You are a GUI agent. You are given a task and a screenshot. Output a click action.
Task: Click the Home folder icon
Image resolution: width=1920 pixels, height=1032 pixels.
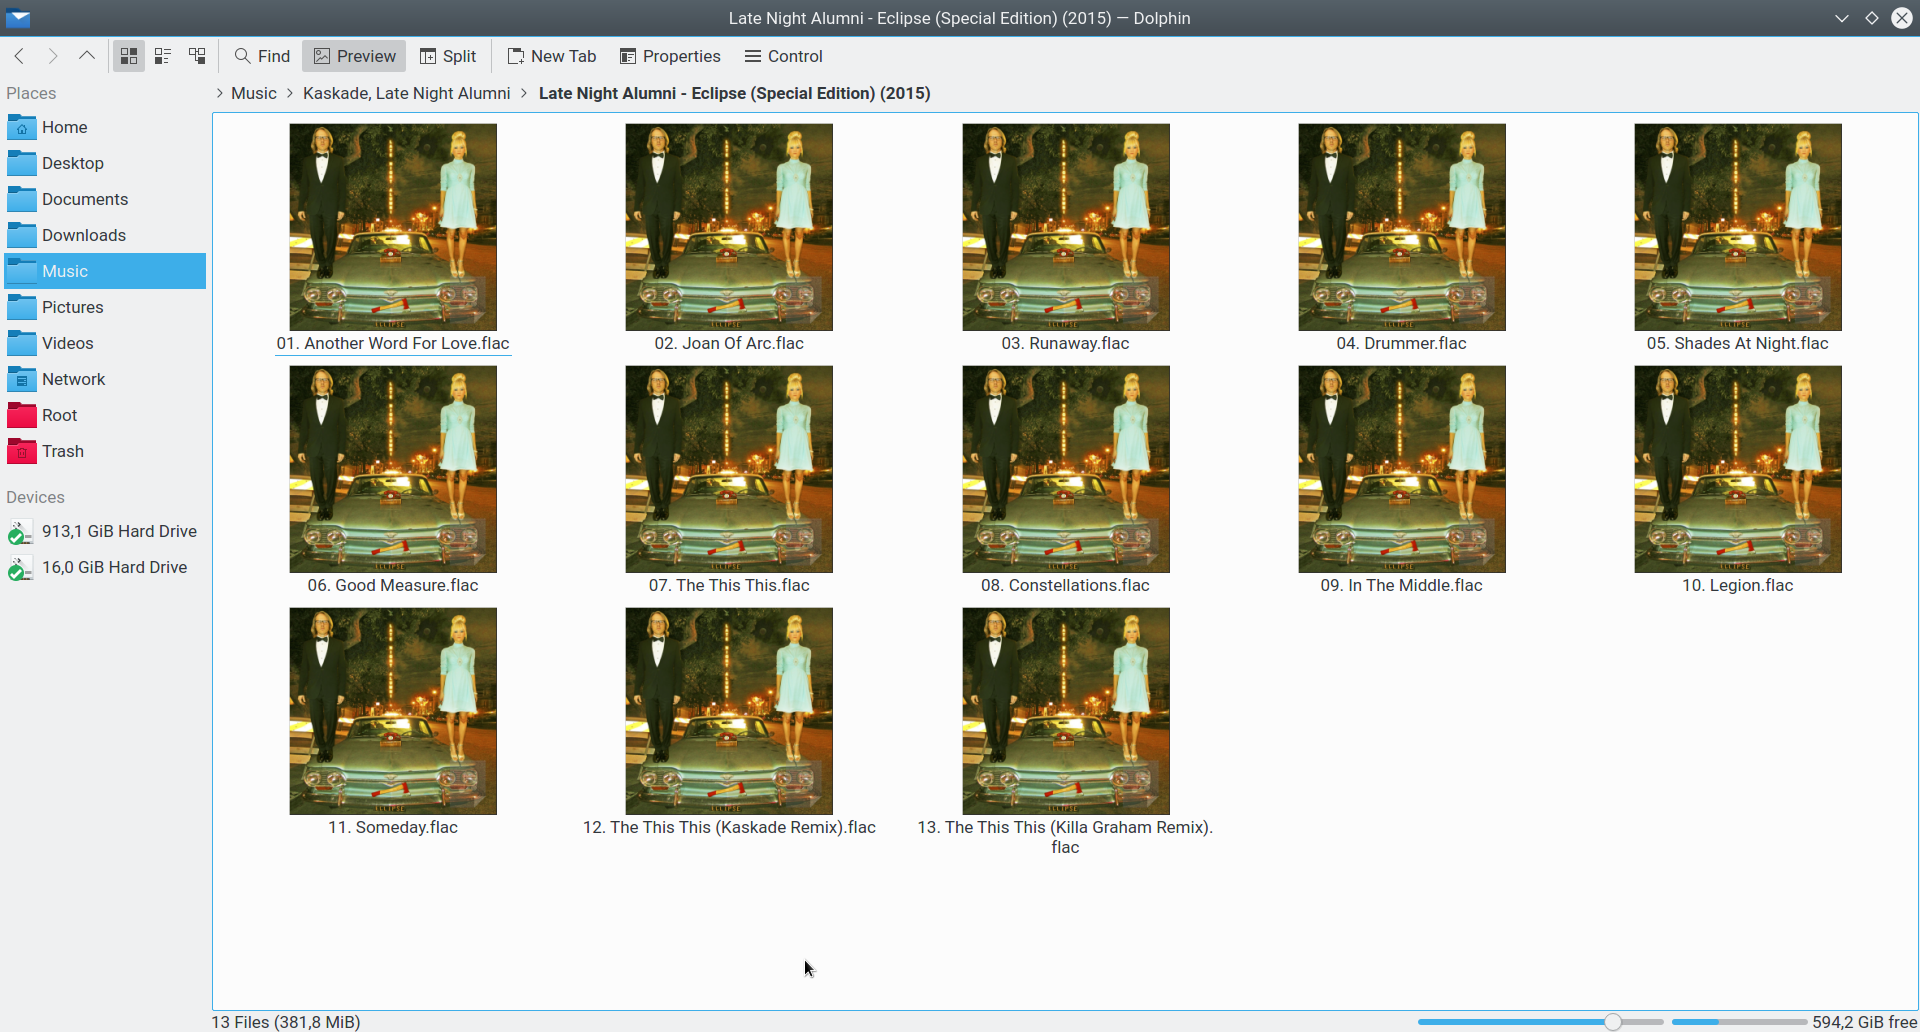[21, 127]
